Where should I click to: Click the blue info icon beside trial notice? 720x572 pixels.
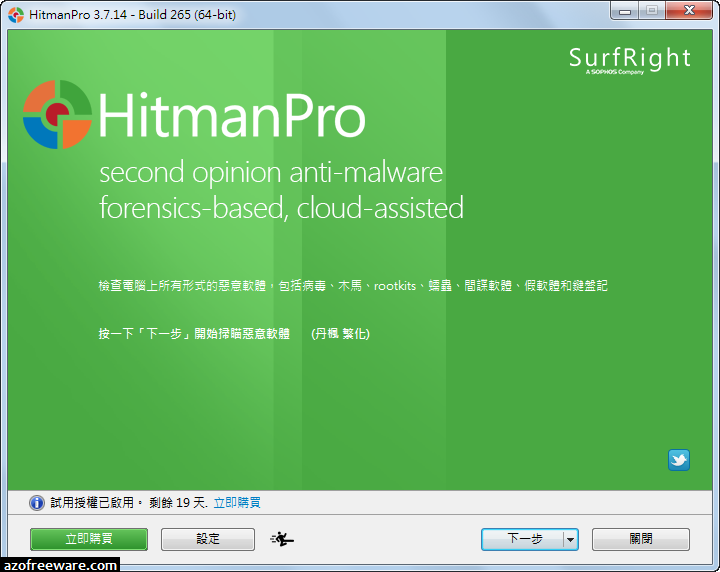pos(37,503)
